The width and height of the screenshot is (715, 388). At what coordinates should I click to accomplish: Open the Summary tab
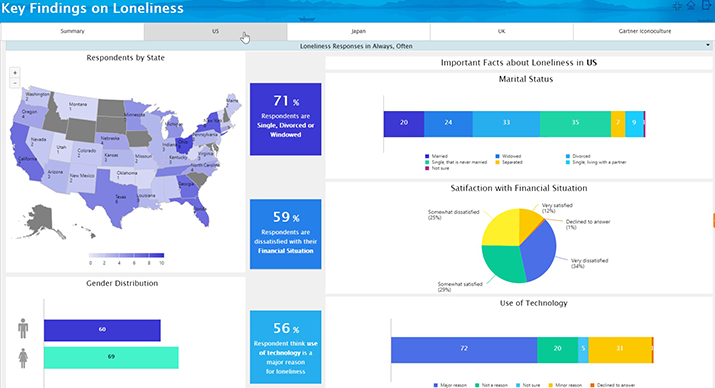point(73,31)
